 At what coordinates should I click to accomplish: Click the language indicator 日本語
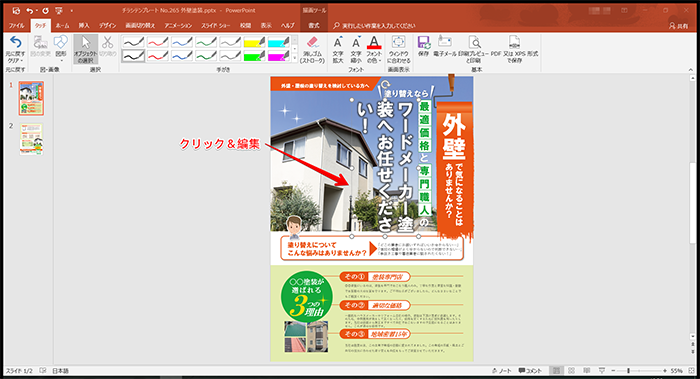click(x=61, y=371)
